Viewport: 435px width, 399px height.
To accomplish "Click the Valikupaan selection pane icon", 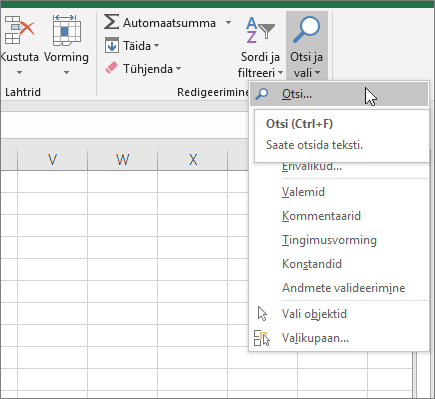I will coord(262,338).
